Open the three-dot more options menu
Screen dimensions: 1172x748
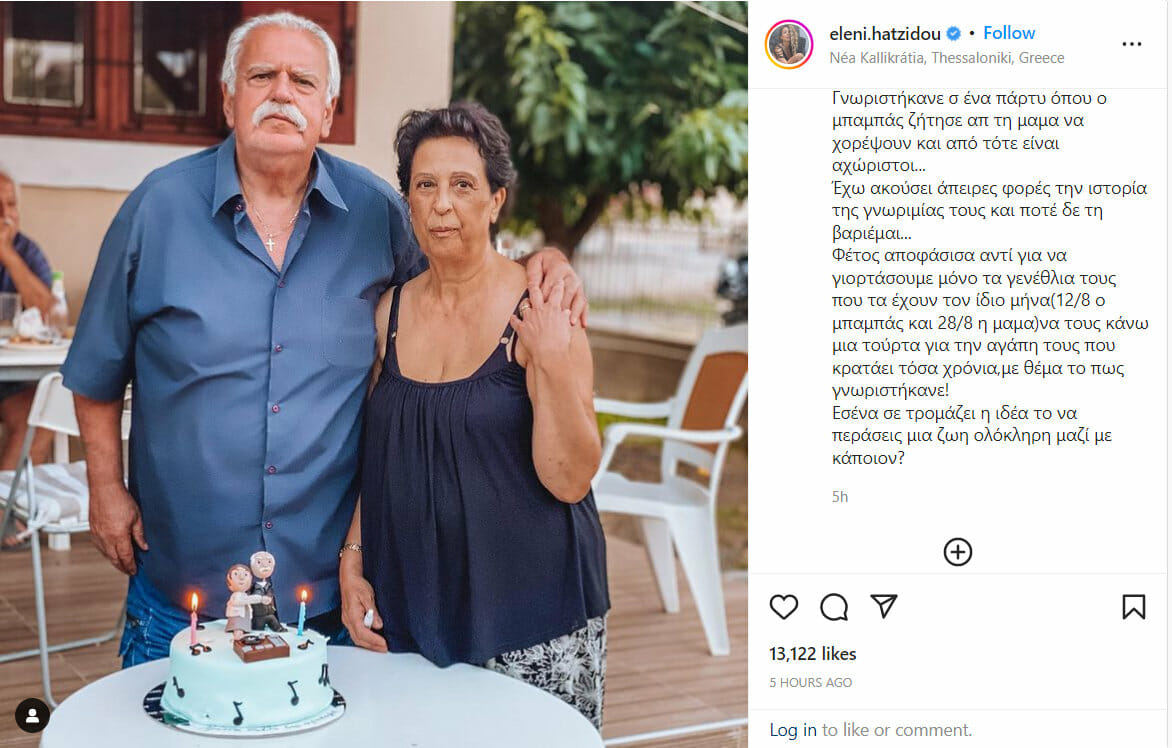1132,44
